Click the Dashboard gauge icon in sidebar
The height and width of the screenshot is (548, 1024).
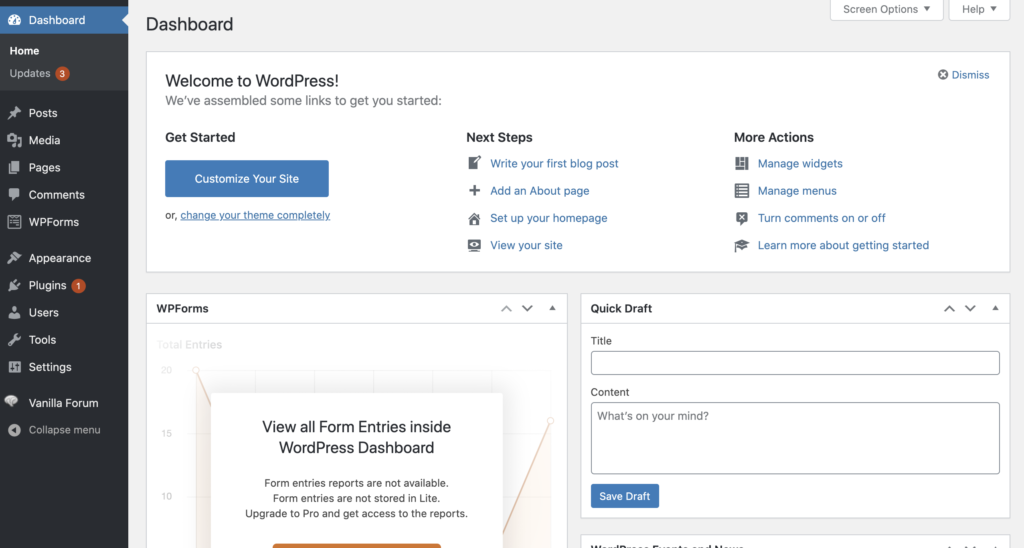tap(14, 20)
